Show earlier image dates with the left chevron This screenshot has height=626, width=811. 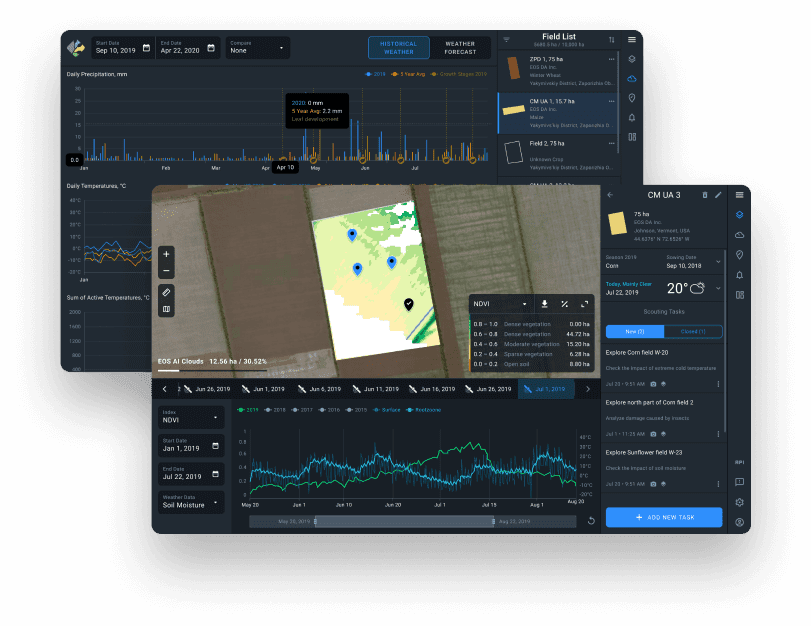pos(164,389)
